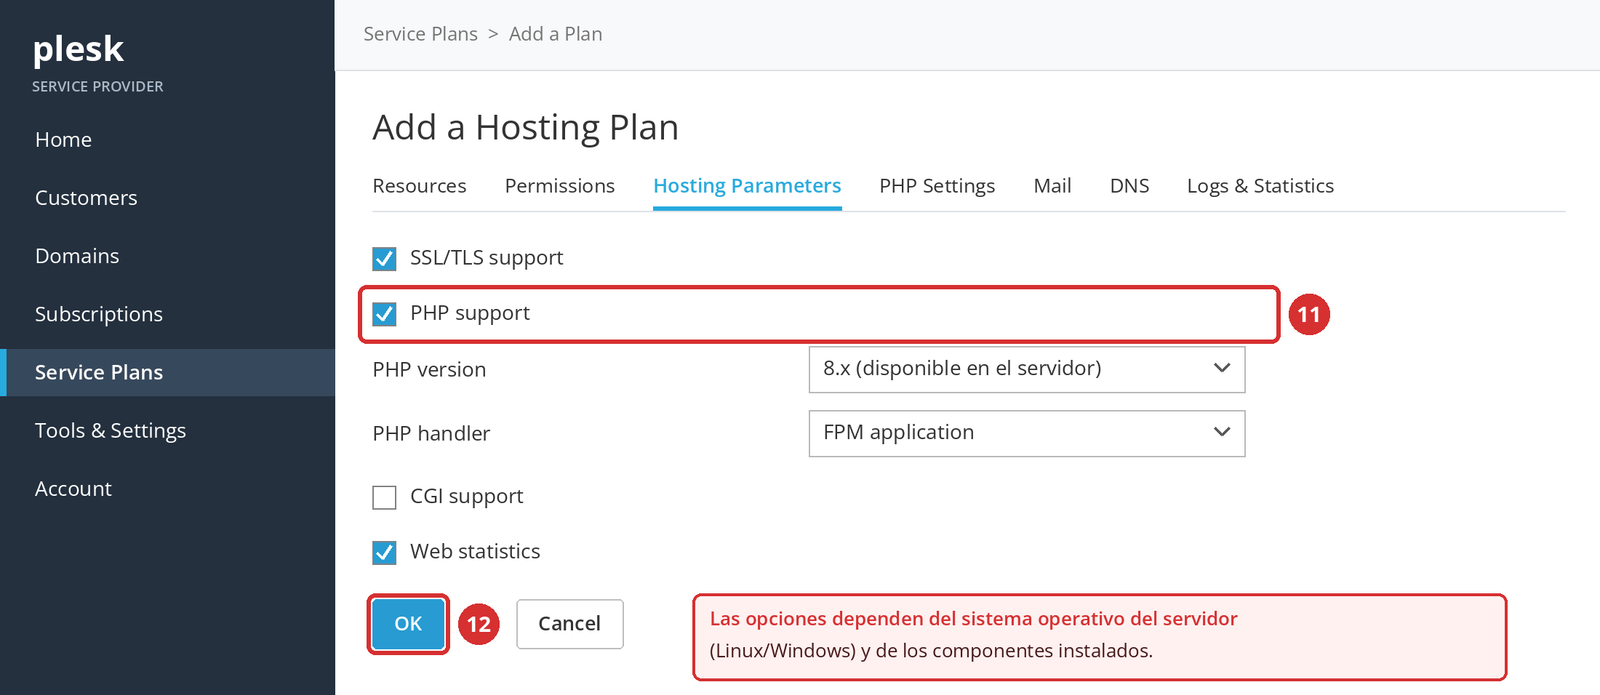This screenshot has width=1600, height=695.
Task: Click the CGI support label
Action: point(467,496)
